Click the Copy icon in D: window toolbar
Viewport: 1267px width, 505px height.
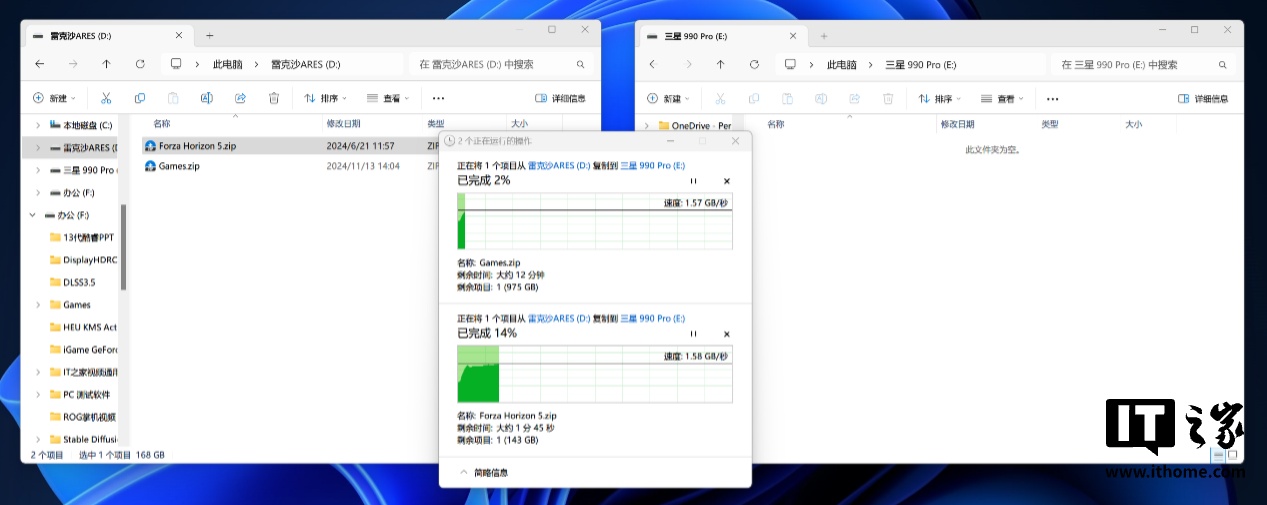point(140,98)
